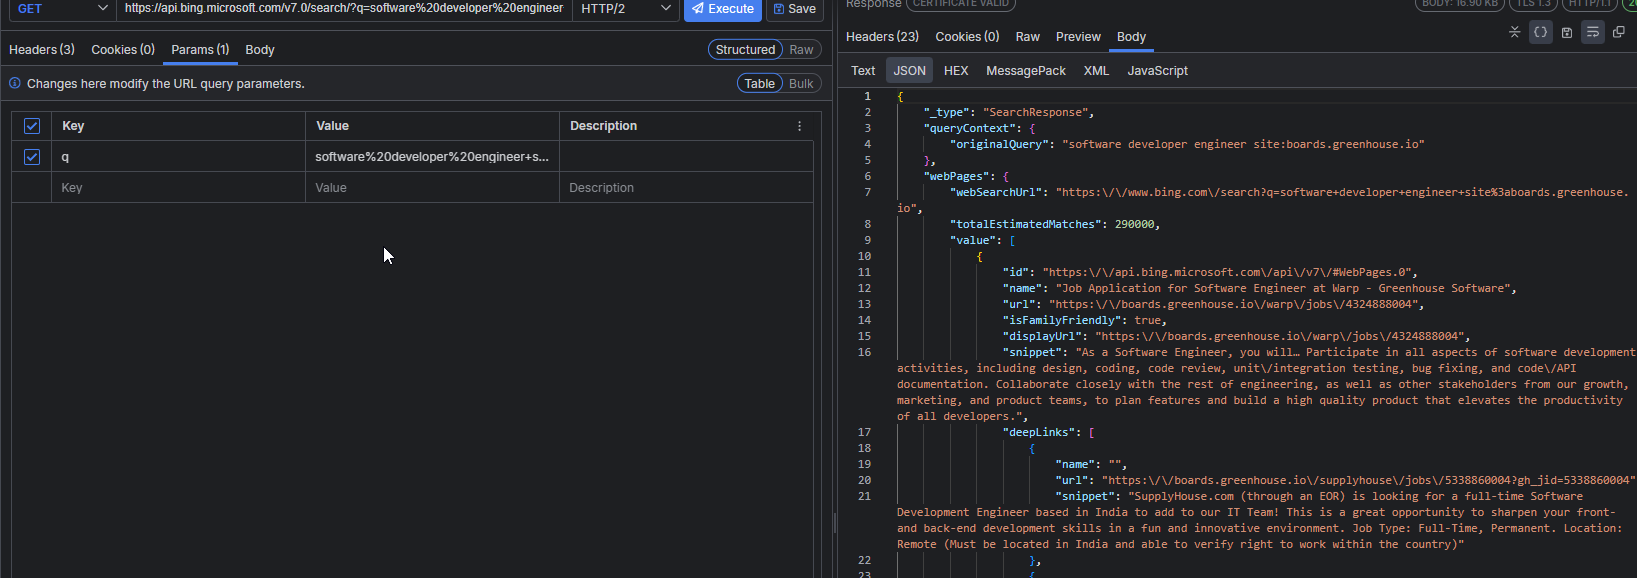Click the CERTIFICATE VALID badge
The width and height of the screenshot is (1637, 578).
click(960, 4)
